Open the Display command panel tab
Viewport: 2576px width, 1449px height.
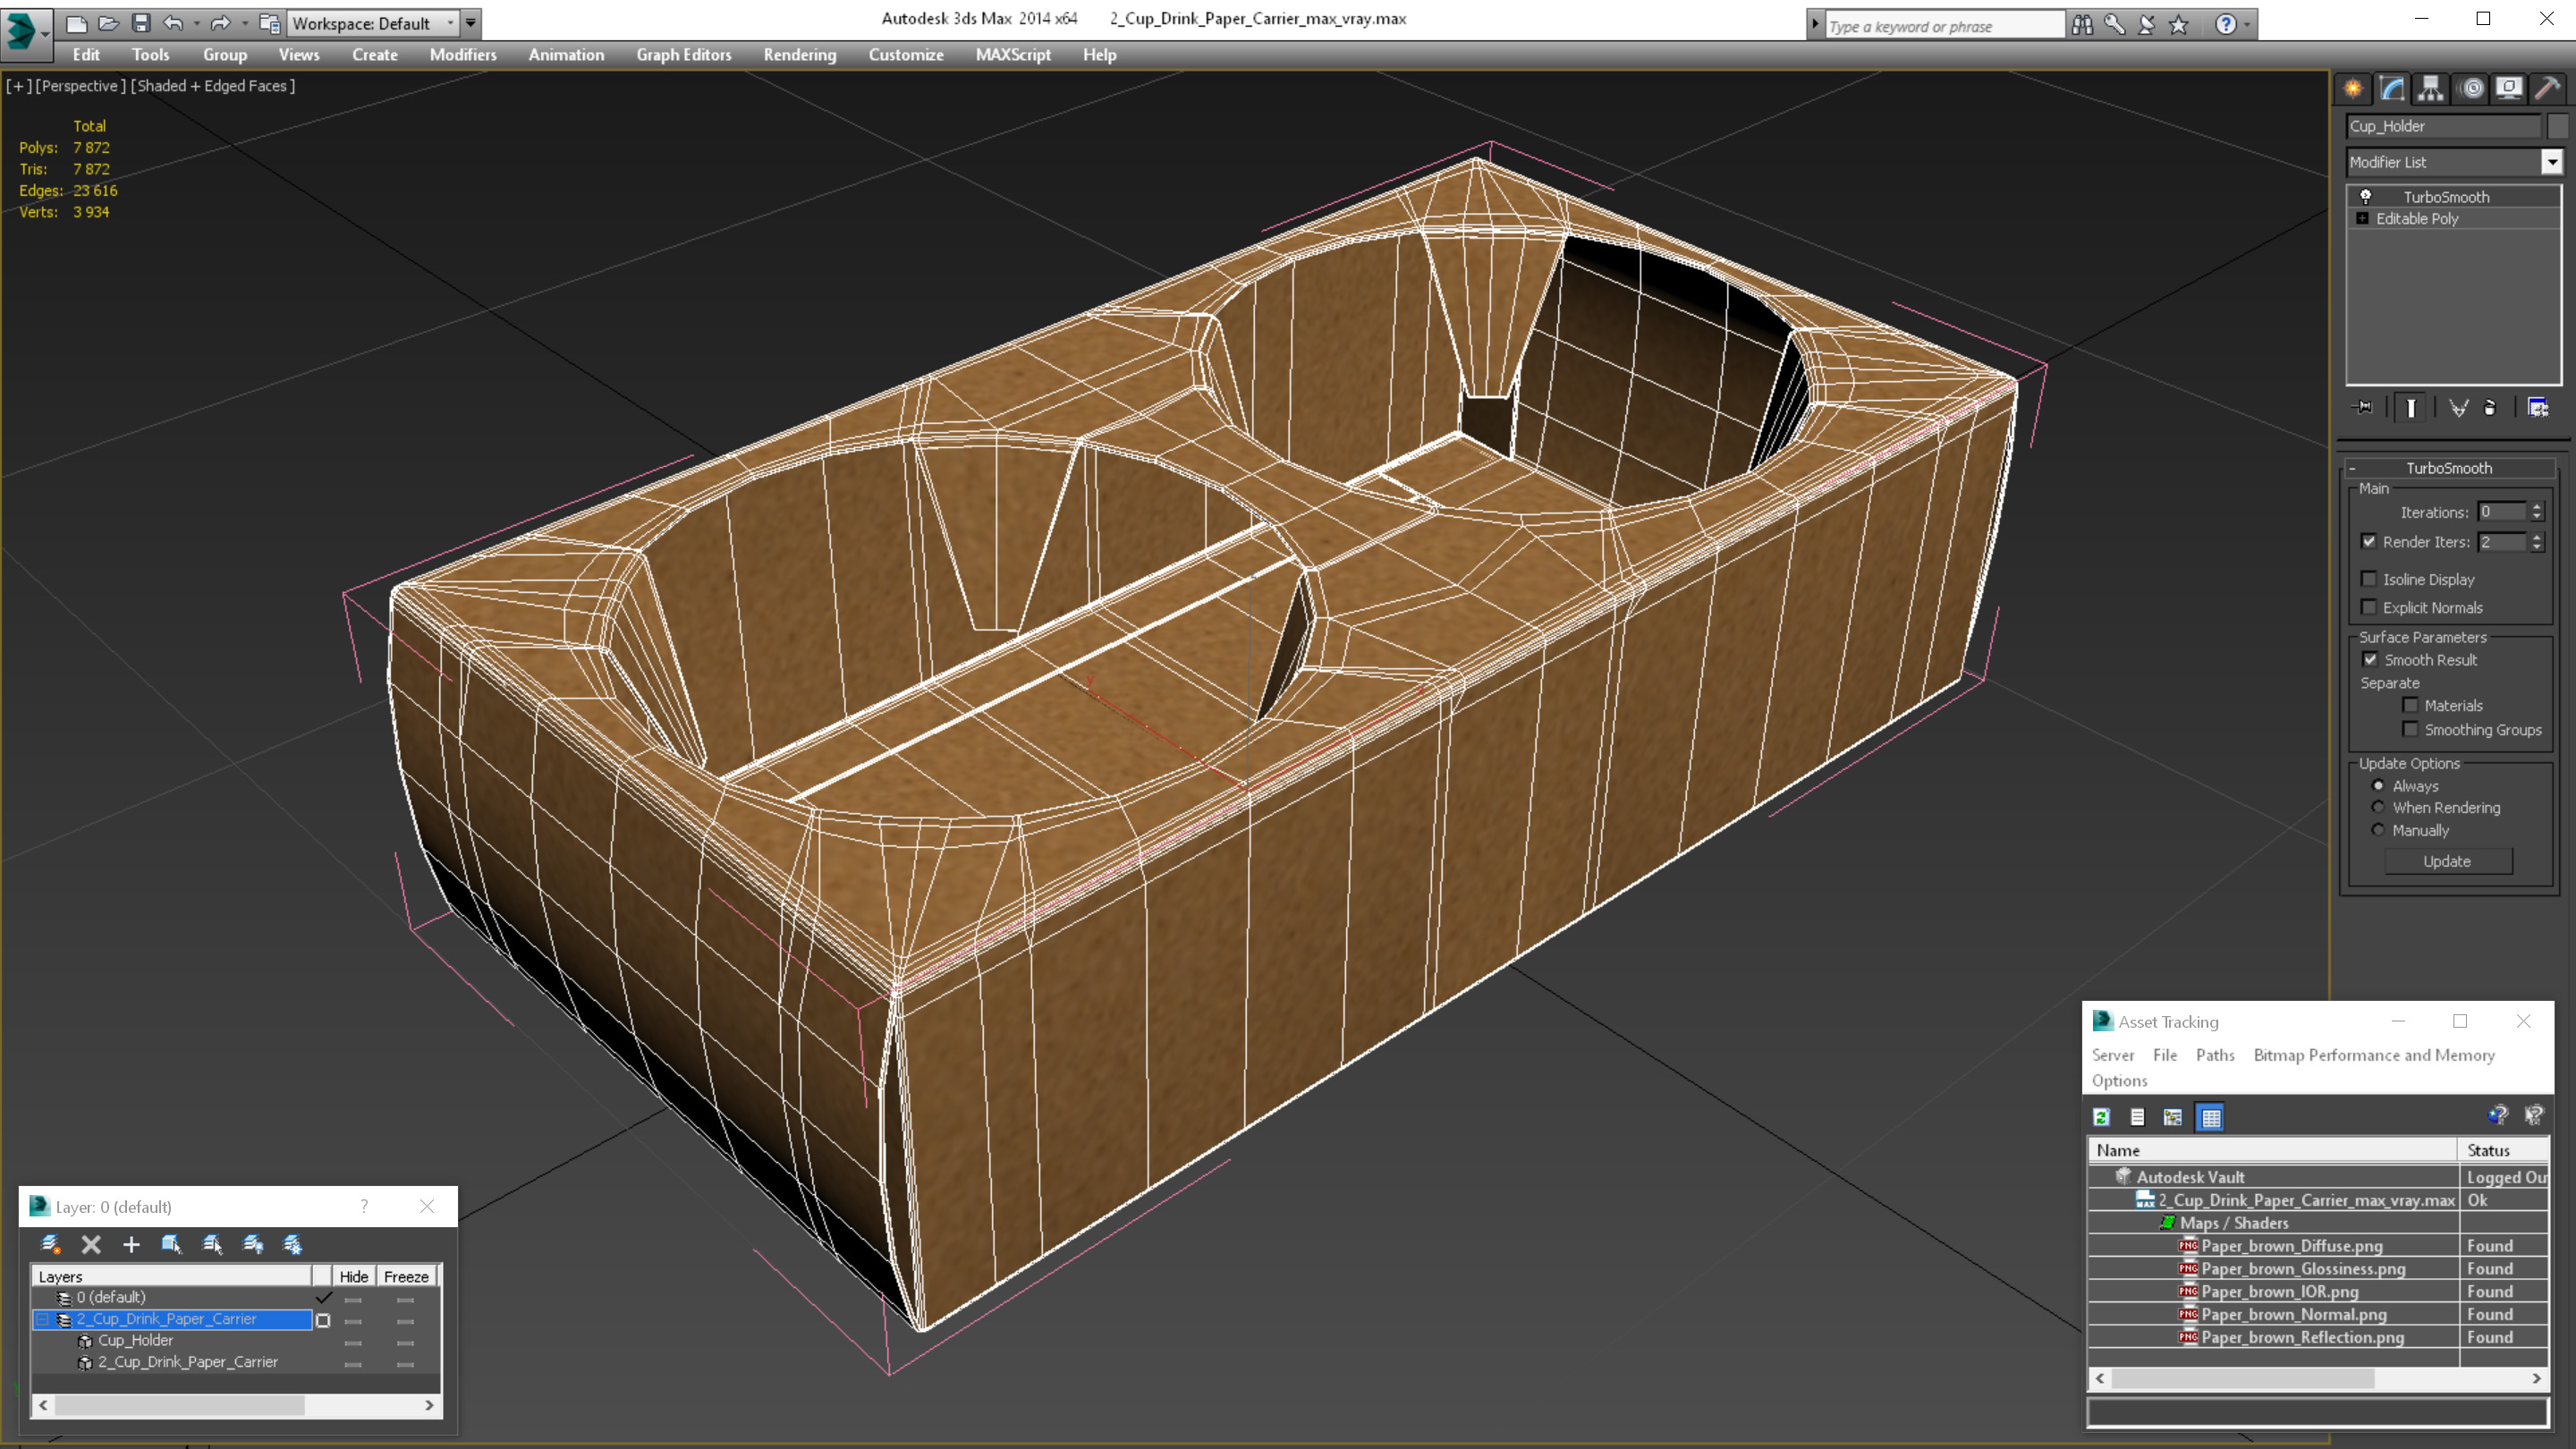point(2509,89)
